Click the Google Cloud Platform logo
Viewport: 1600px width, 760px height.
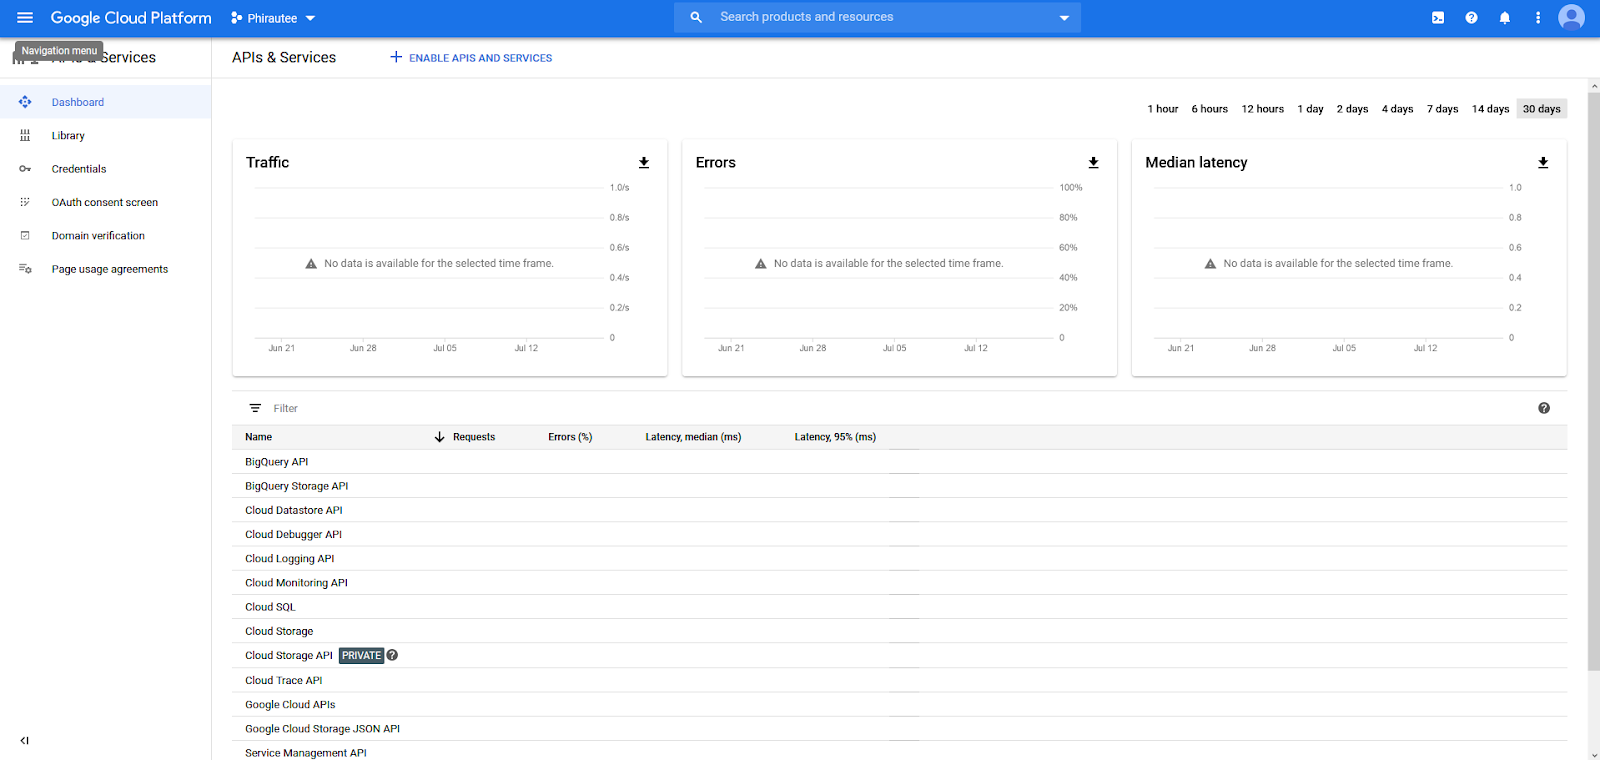pyautogui.click(x=131, y=18)
